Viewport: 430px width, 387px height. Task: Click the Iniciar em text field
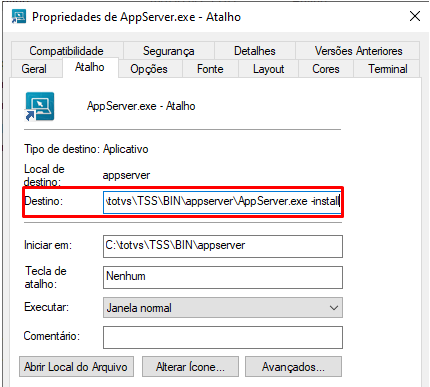tap(223, 246)
